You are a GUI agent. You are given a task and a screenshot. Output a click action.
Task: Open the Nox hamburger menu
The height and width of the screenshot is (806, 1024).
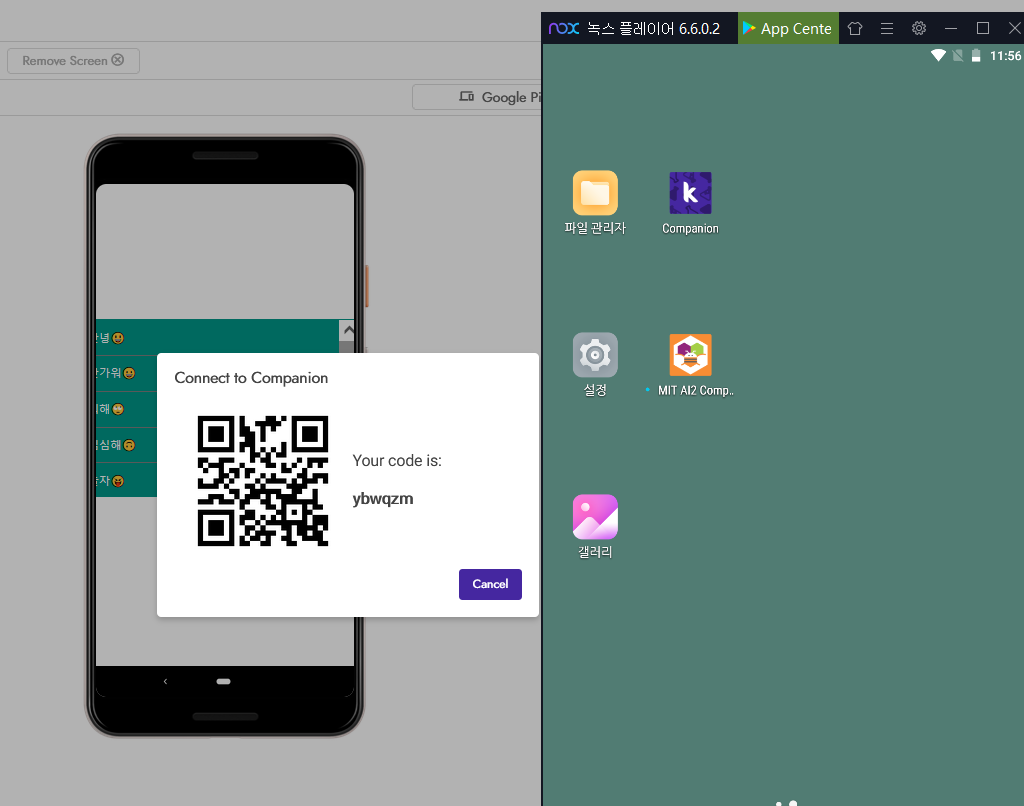tap(887, 28)
